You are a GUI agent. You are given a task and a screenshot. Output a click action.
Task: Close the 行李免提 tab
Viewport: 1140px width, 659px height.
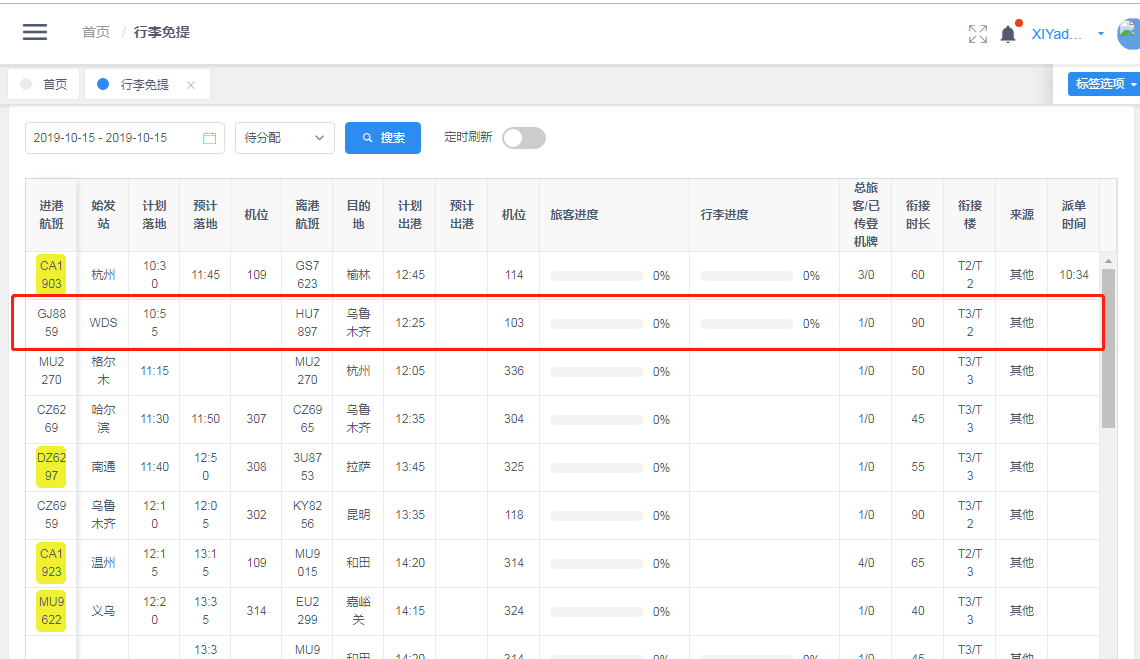[x=190, y=85]
